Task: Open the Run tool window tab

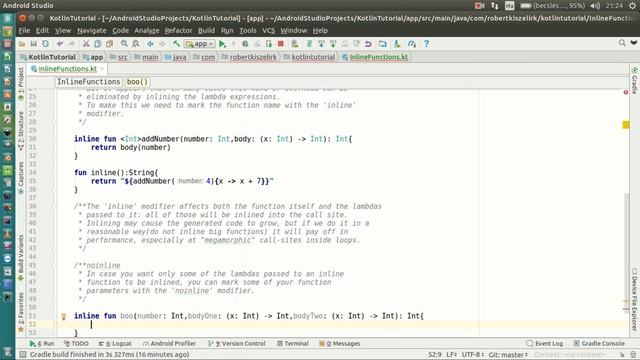Action: [x=42, y=344]
